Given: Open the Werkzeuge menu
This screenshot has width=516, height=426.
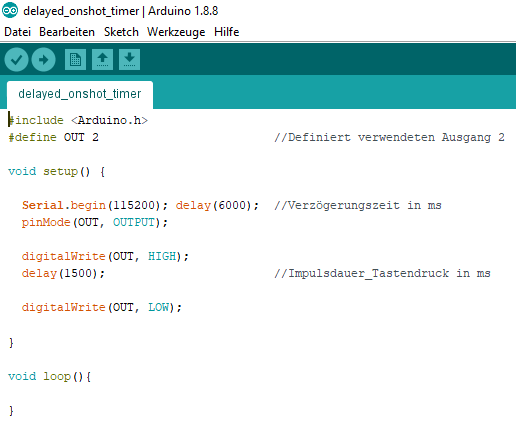Looking at the screenshot, I should [x=176, y=32].
